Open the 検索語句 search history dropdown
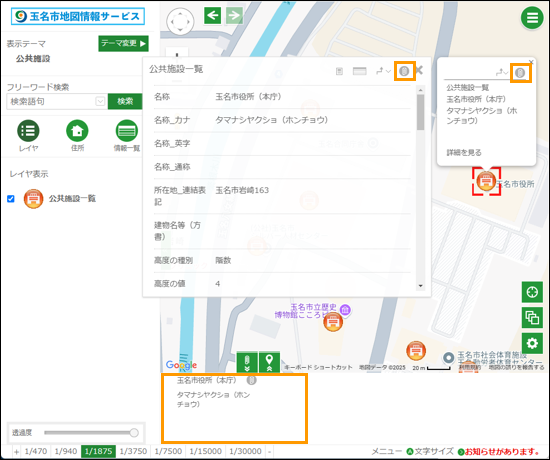 click(100, 101)
